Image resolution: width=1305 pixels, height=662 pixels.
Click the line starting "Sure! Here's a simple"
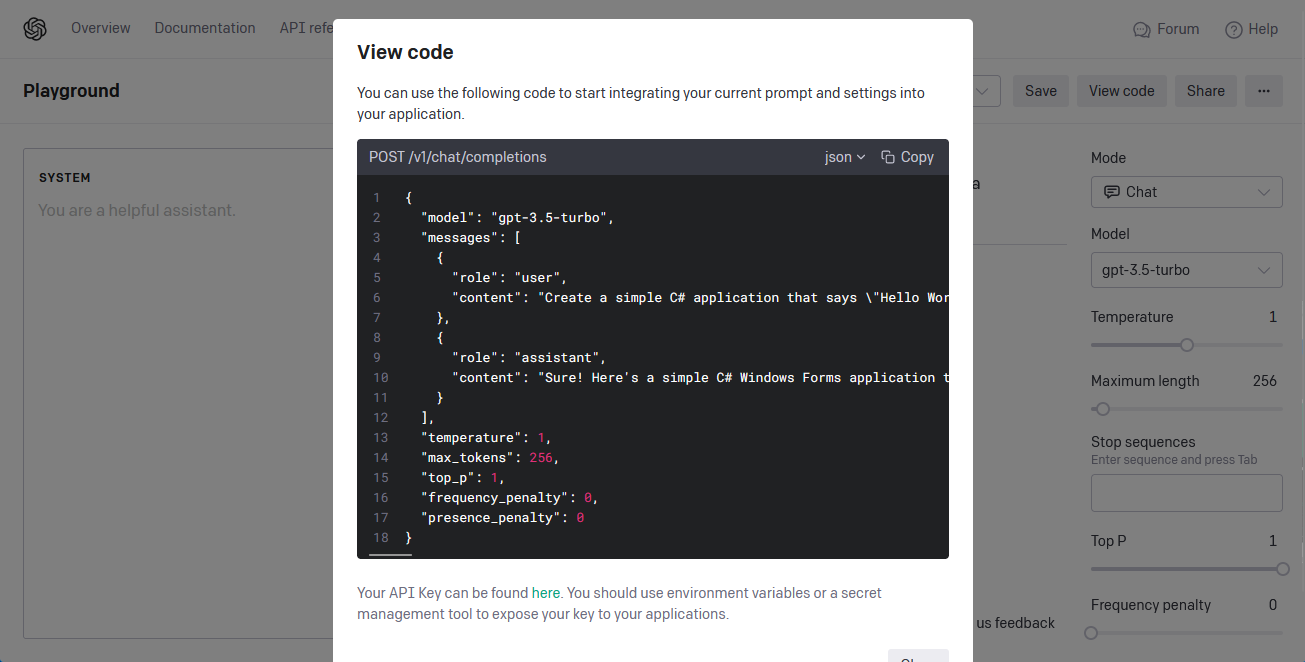[x=743, y=377]
